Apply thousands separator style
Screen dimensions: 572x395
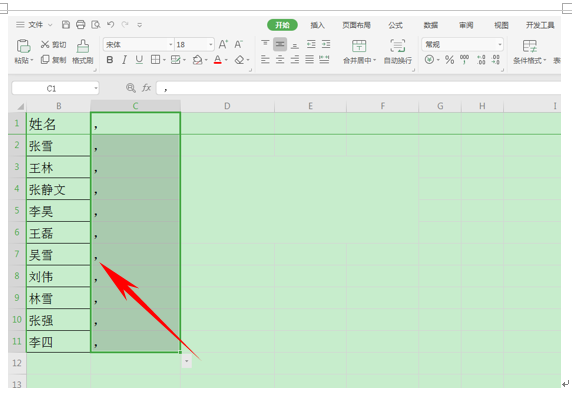pyautogui.click(x=464, y=59)
